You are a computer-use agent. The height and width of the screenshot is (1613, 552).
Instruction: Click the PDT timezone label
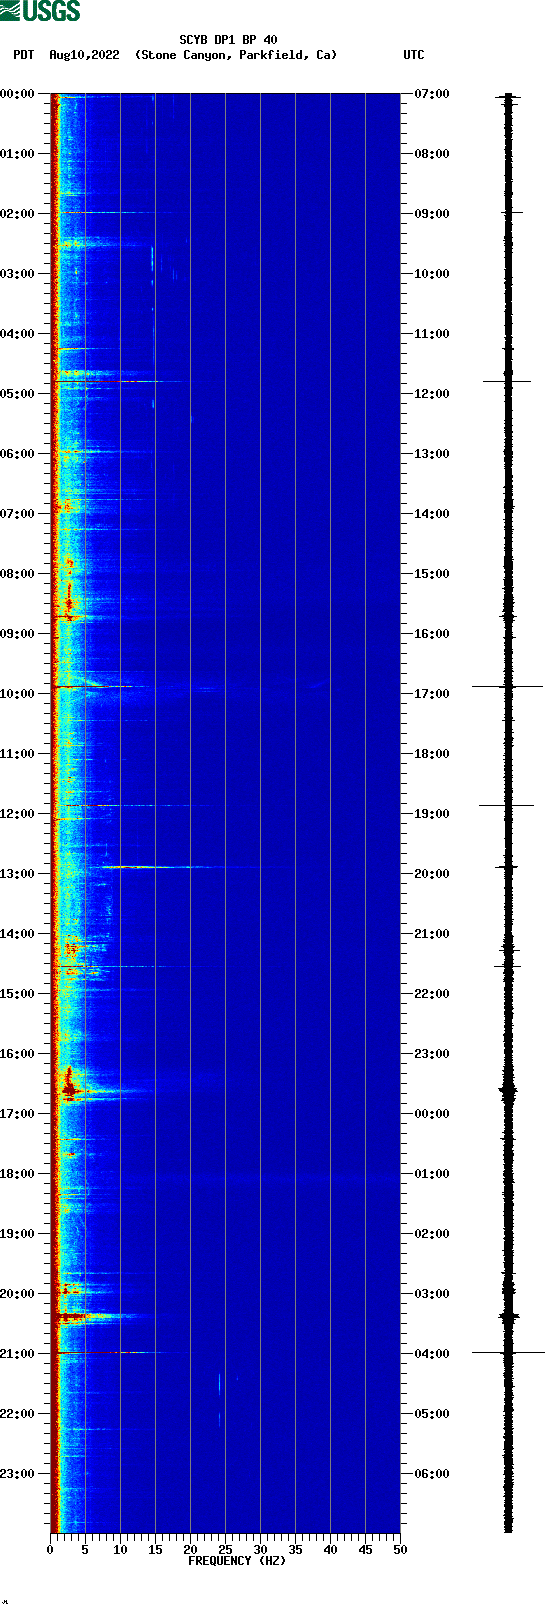[23, 55]
